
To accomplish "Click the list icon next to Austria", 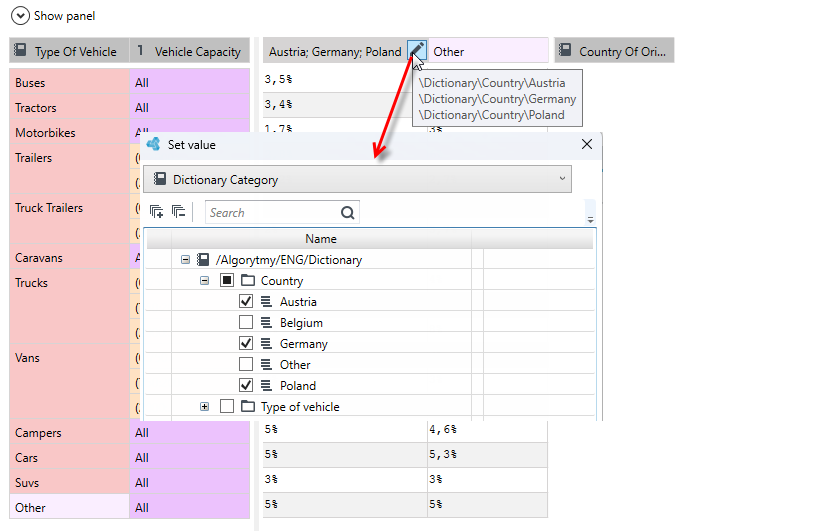I will [266, 301].
